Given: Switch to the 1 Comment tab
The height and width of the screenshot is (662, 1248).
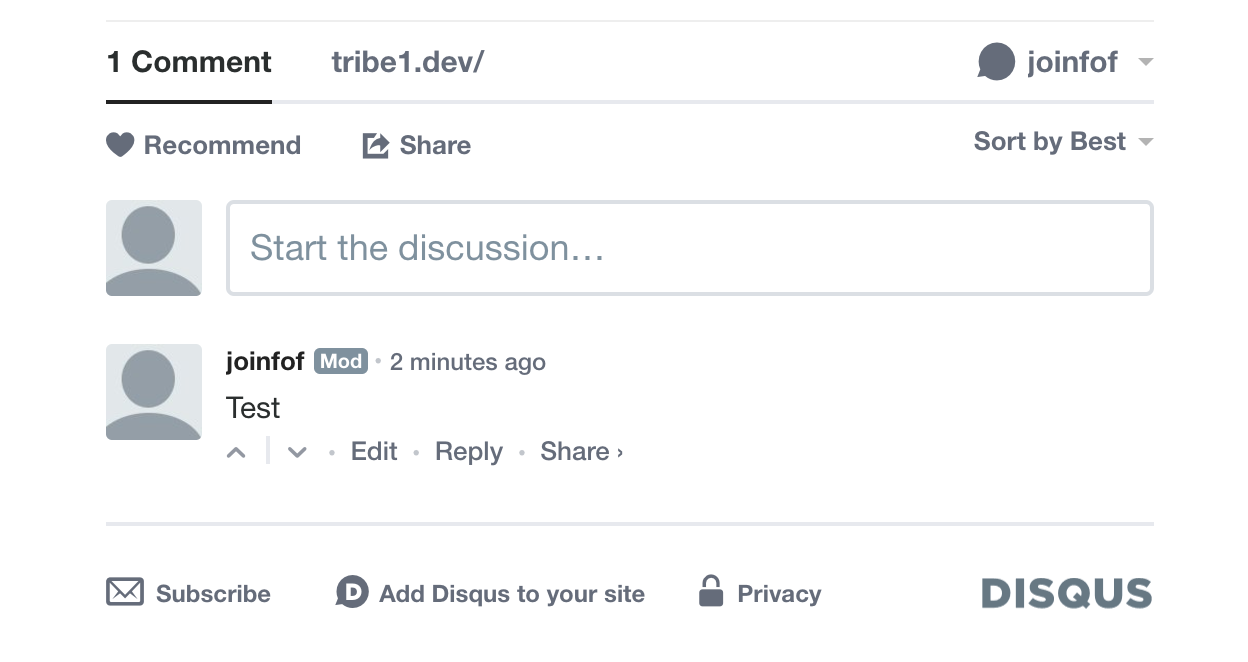Looking at the screenshot, I should 189,62.
